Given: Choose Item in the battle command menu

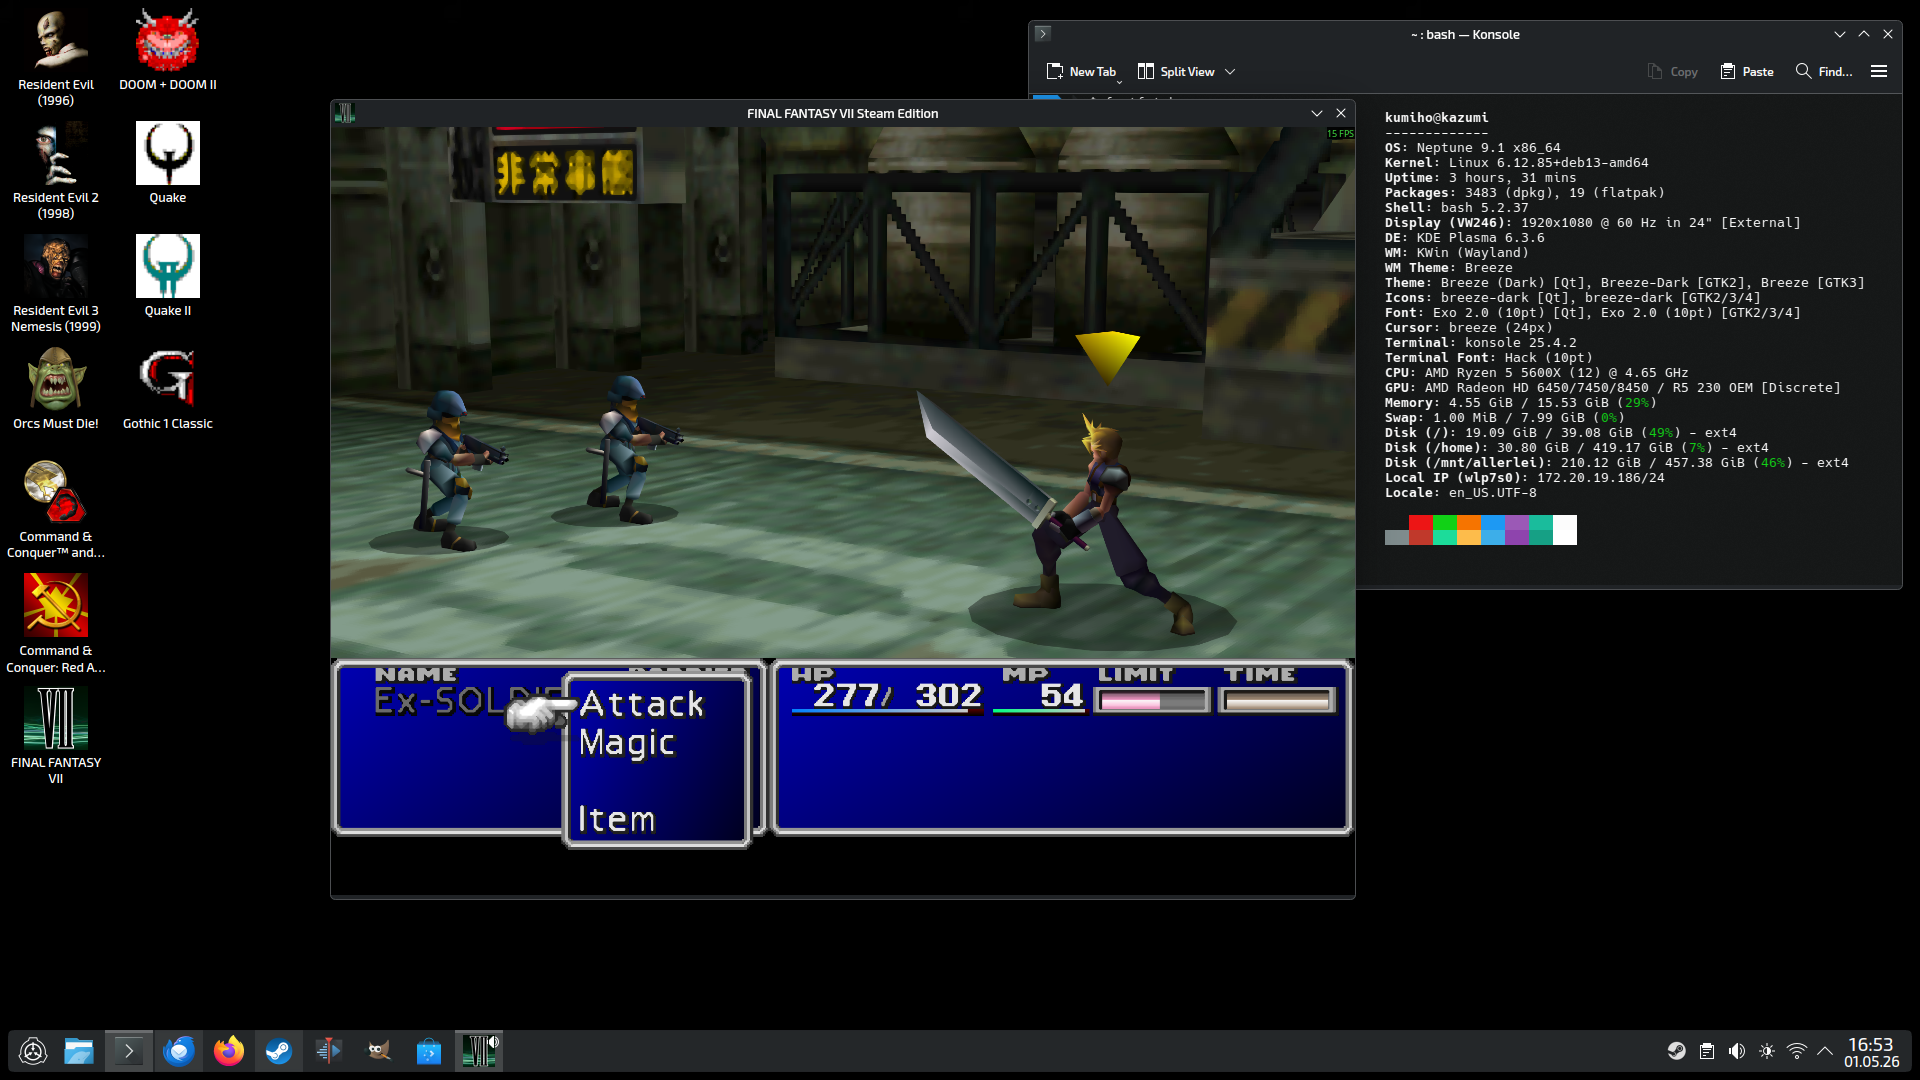Looking at the screenshot, I should coord(616,819).
